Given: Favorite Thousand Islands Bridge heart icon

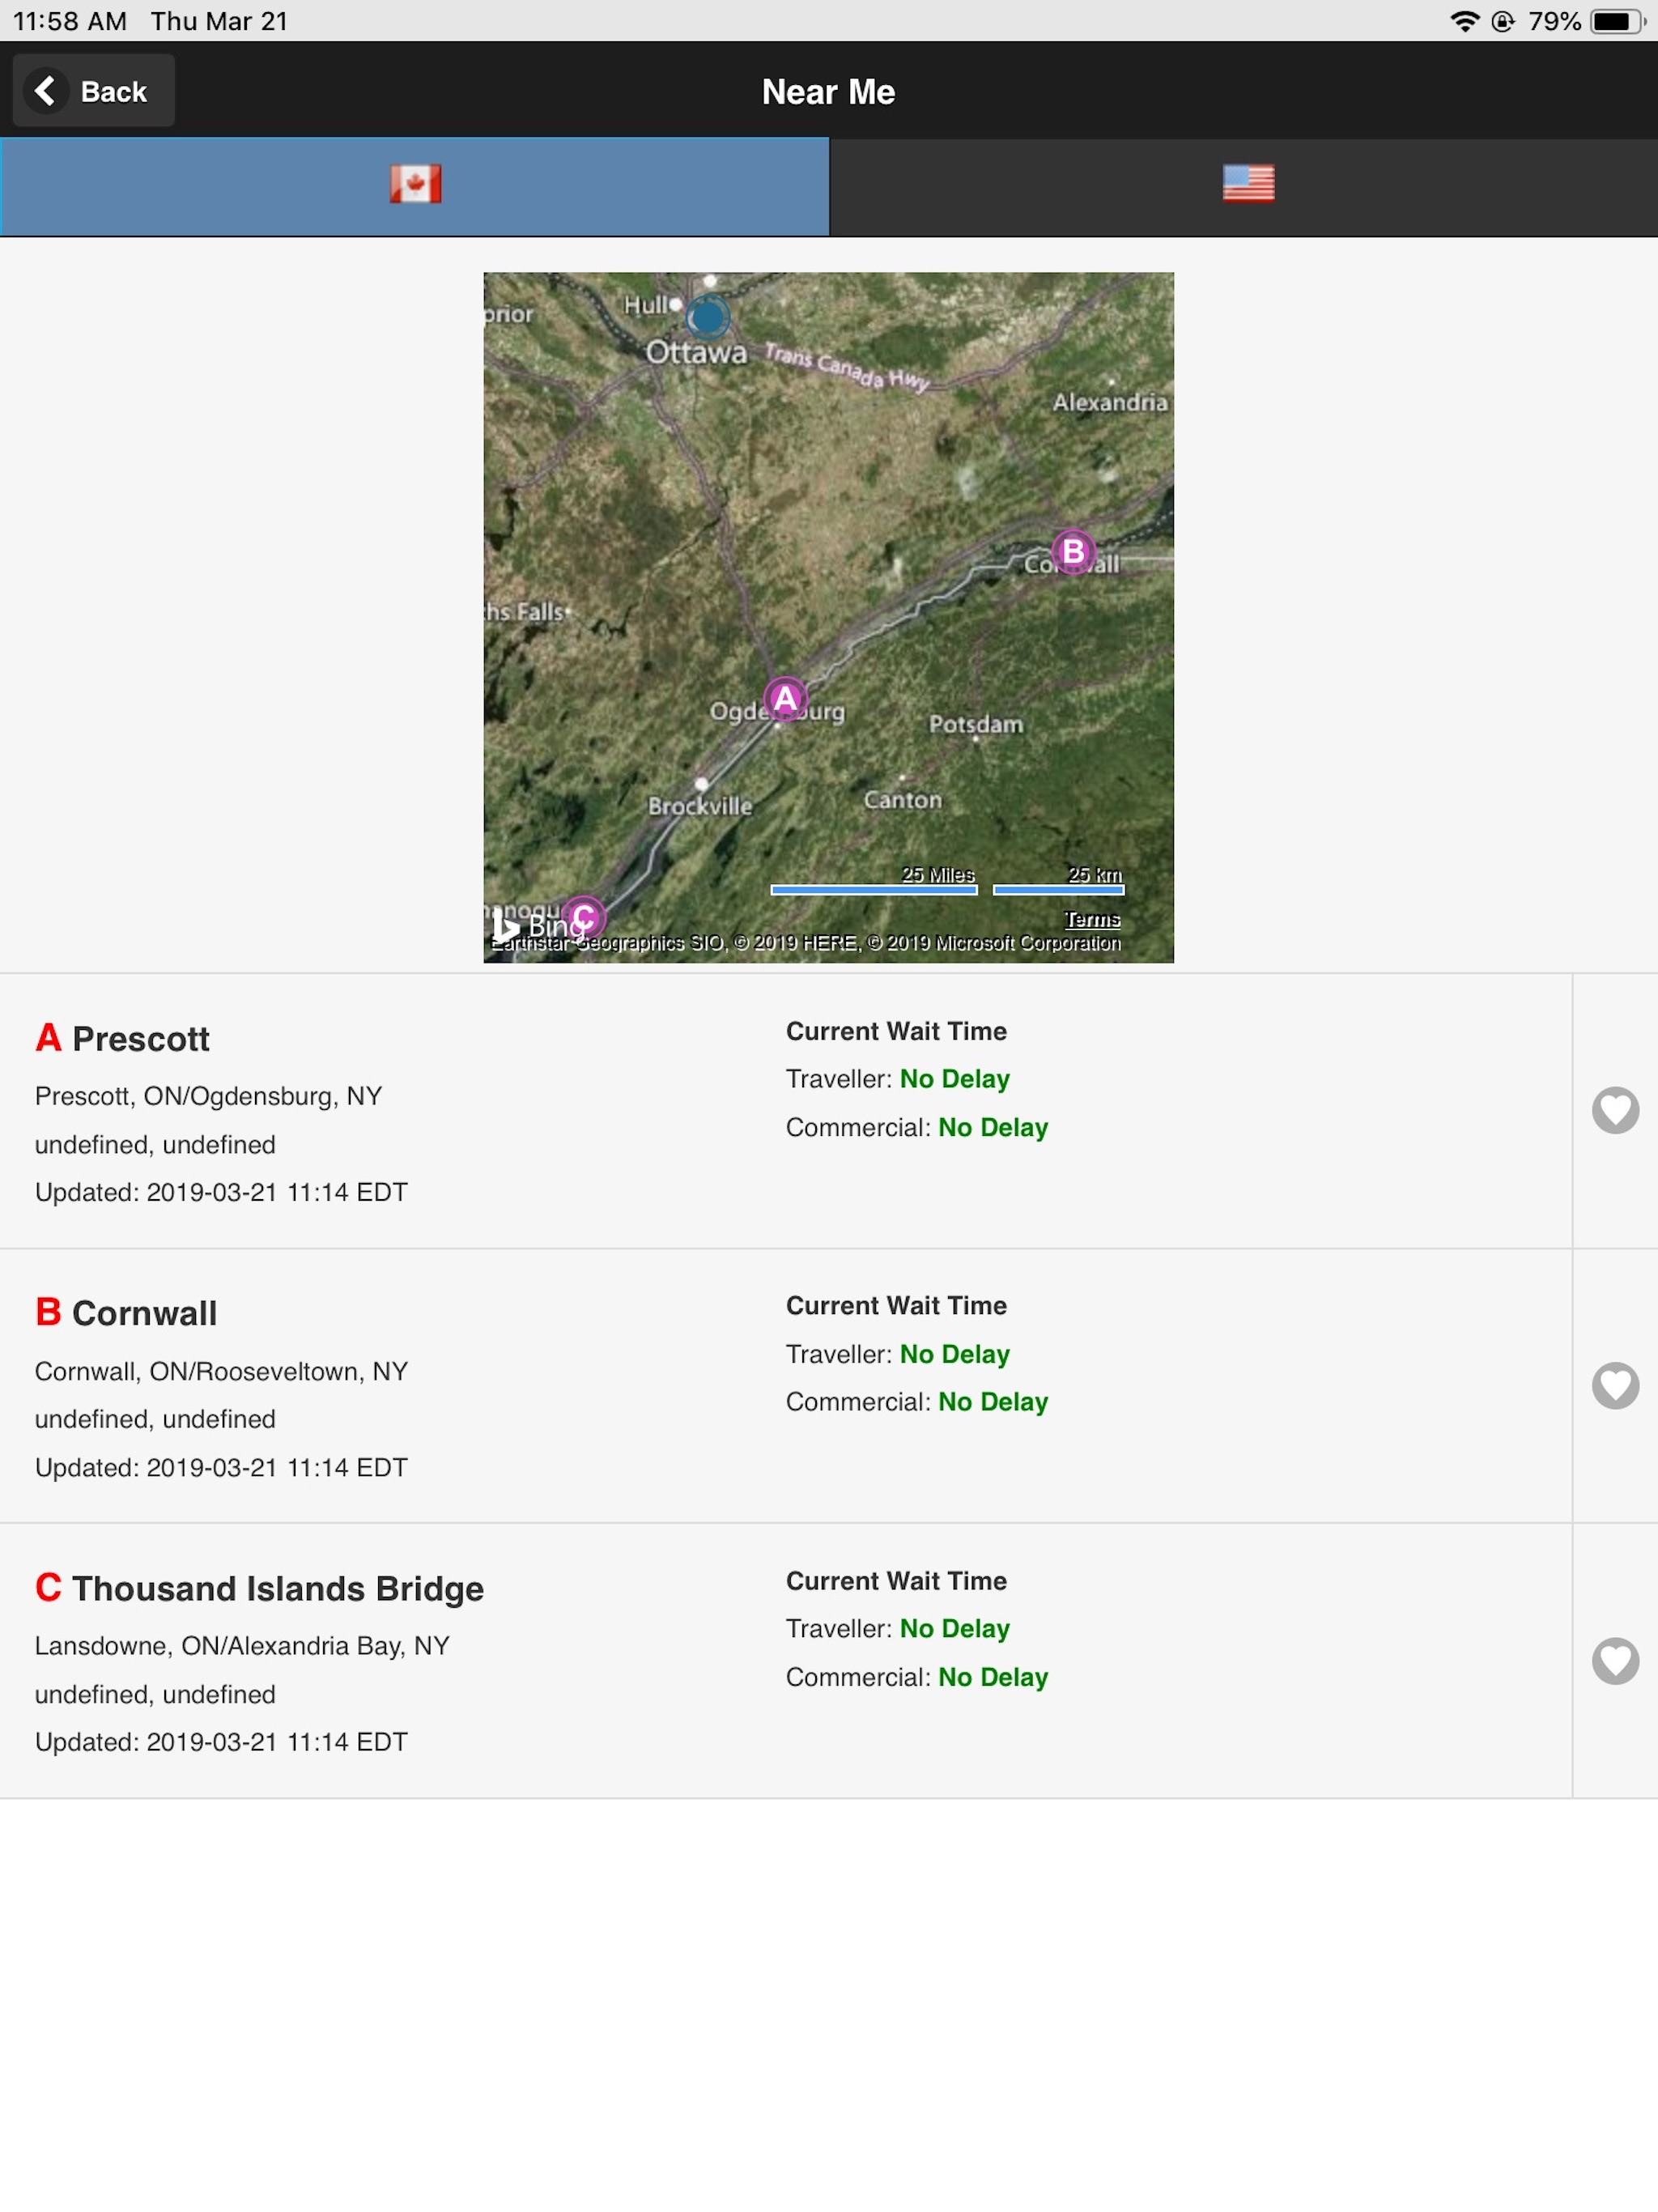Looking at the screenshot, I should pyautogui.click(x=1614, y=1660).
